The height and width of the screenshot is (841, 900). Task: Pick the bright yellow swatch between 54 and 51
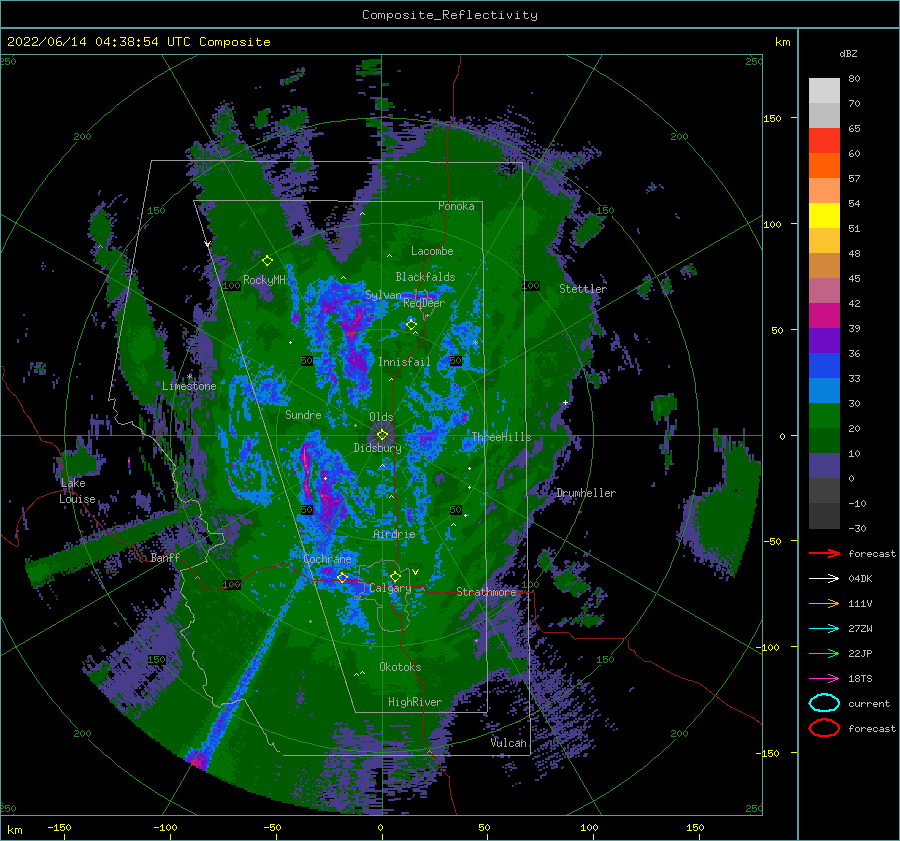tap(824, 216)
